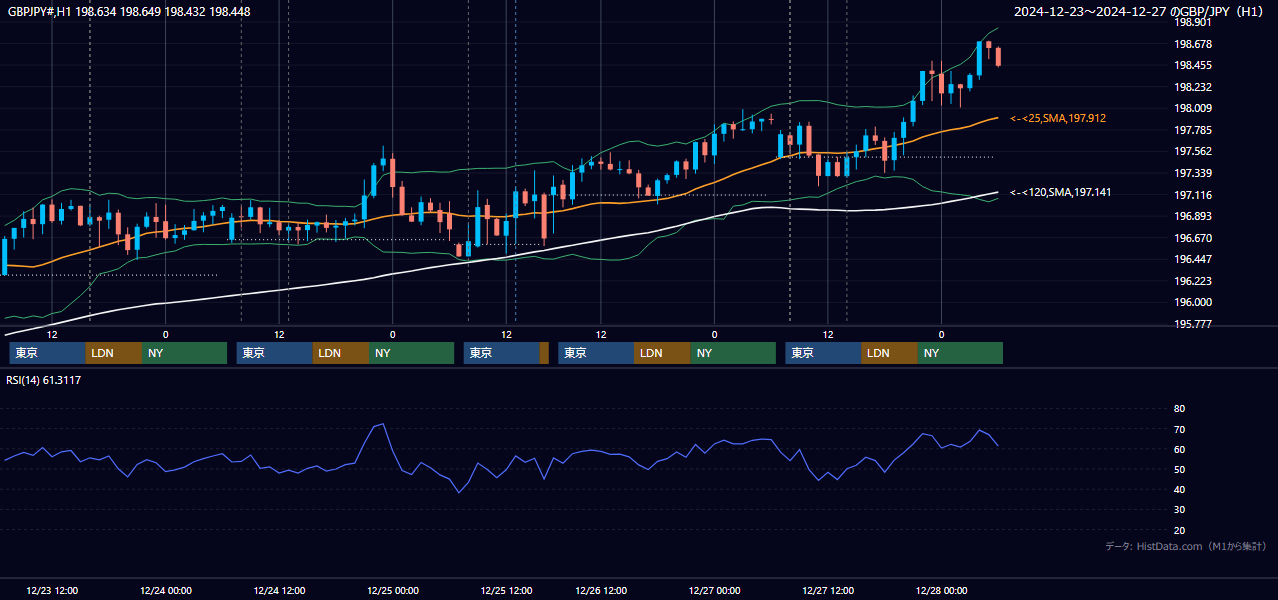Open the HistData.com data source credit
This screenshot has height=600, width=1278.
click(x=1185, y=546)
